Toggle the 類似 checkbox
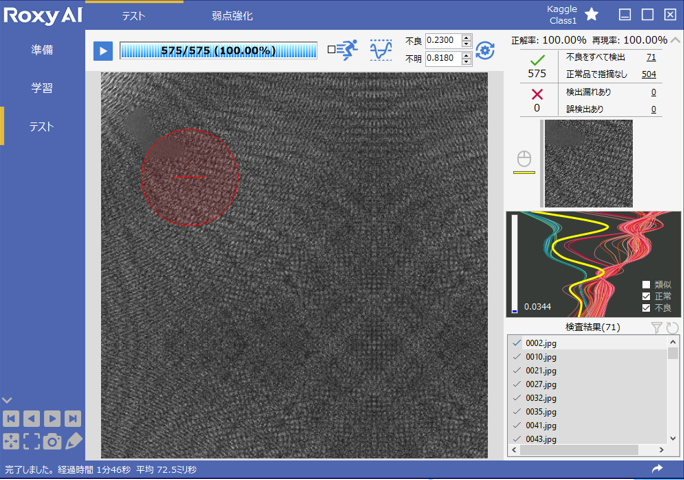 [646, 284]
